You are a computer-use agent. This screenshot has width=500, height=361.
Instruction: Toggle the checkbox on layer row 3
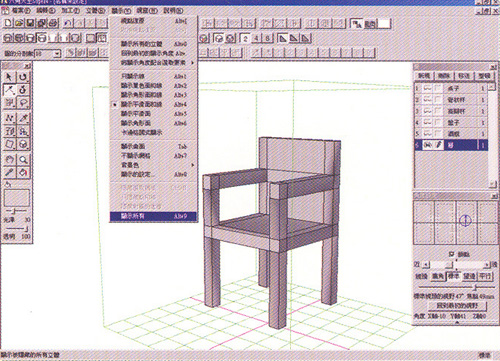[438, 111]
